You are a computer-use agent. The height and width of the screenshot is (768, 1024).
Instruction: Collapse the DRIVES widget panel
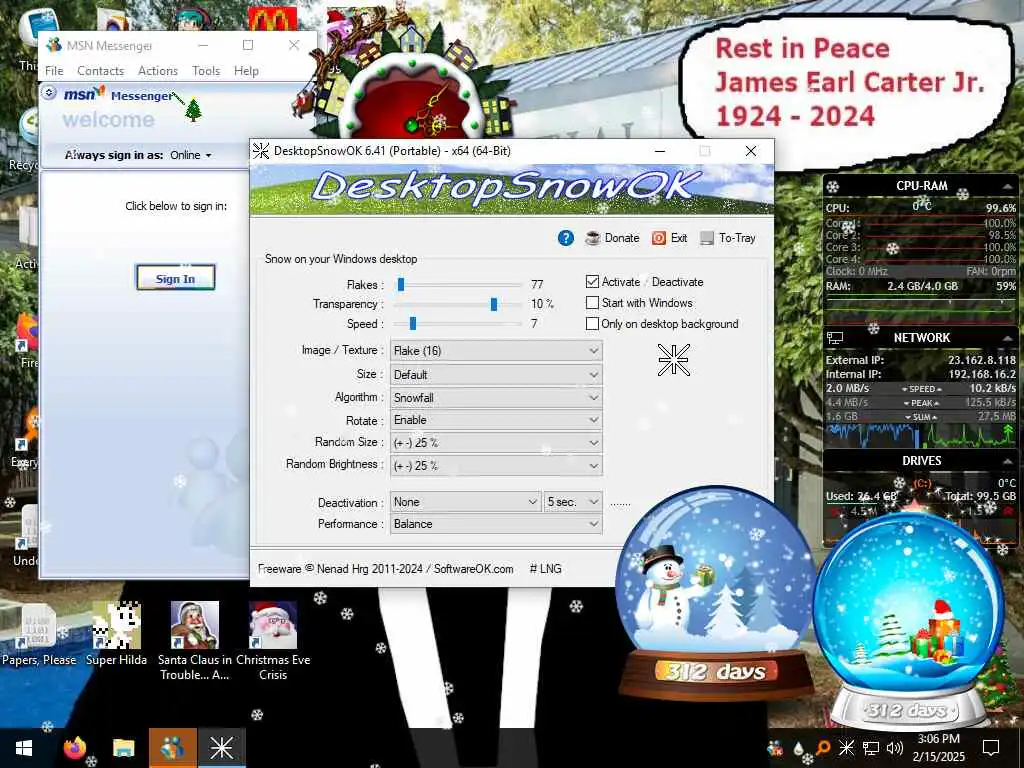[1008, 460]
